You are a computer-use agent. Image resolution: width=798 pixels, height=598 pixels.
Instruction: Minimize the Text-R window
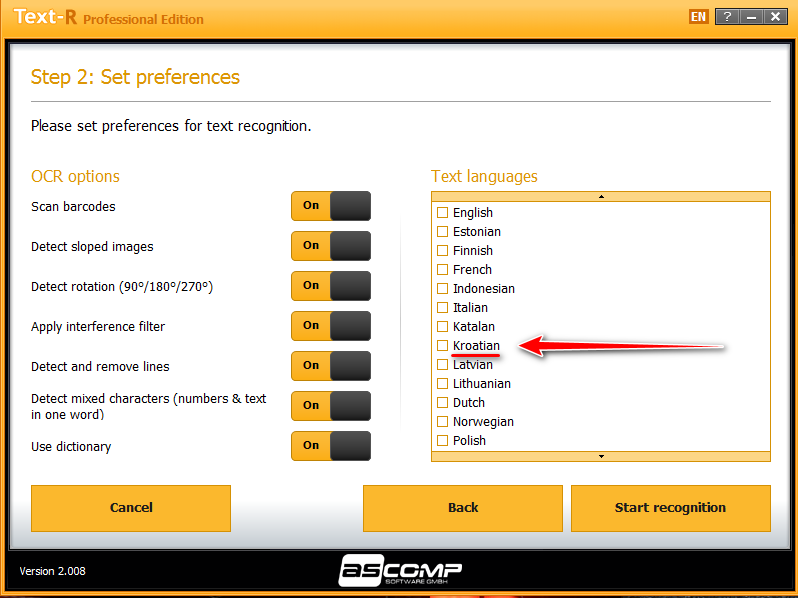pos(751,17)
